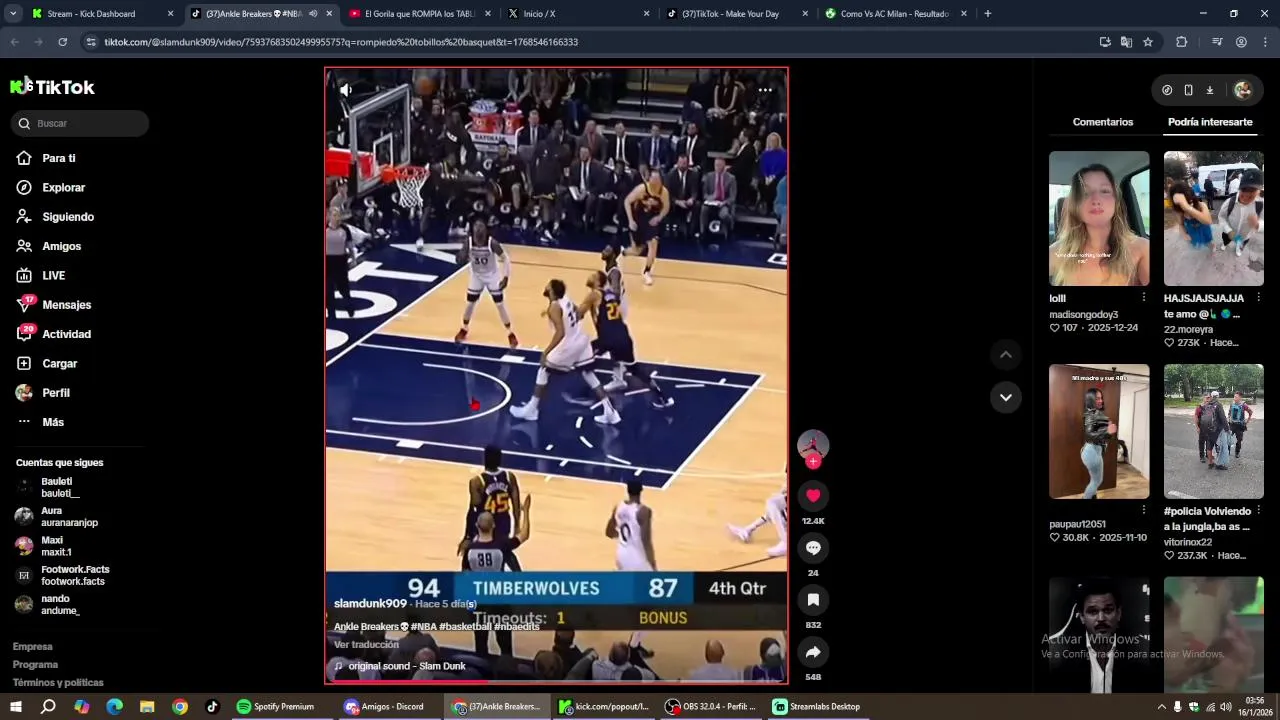Open a new browser tab
Image resolution: width=1280 pixels, height=720 pixels.
[988, 14]
